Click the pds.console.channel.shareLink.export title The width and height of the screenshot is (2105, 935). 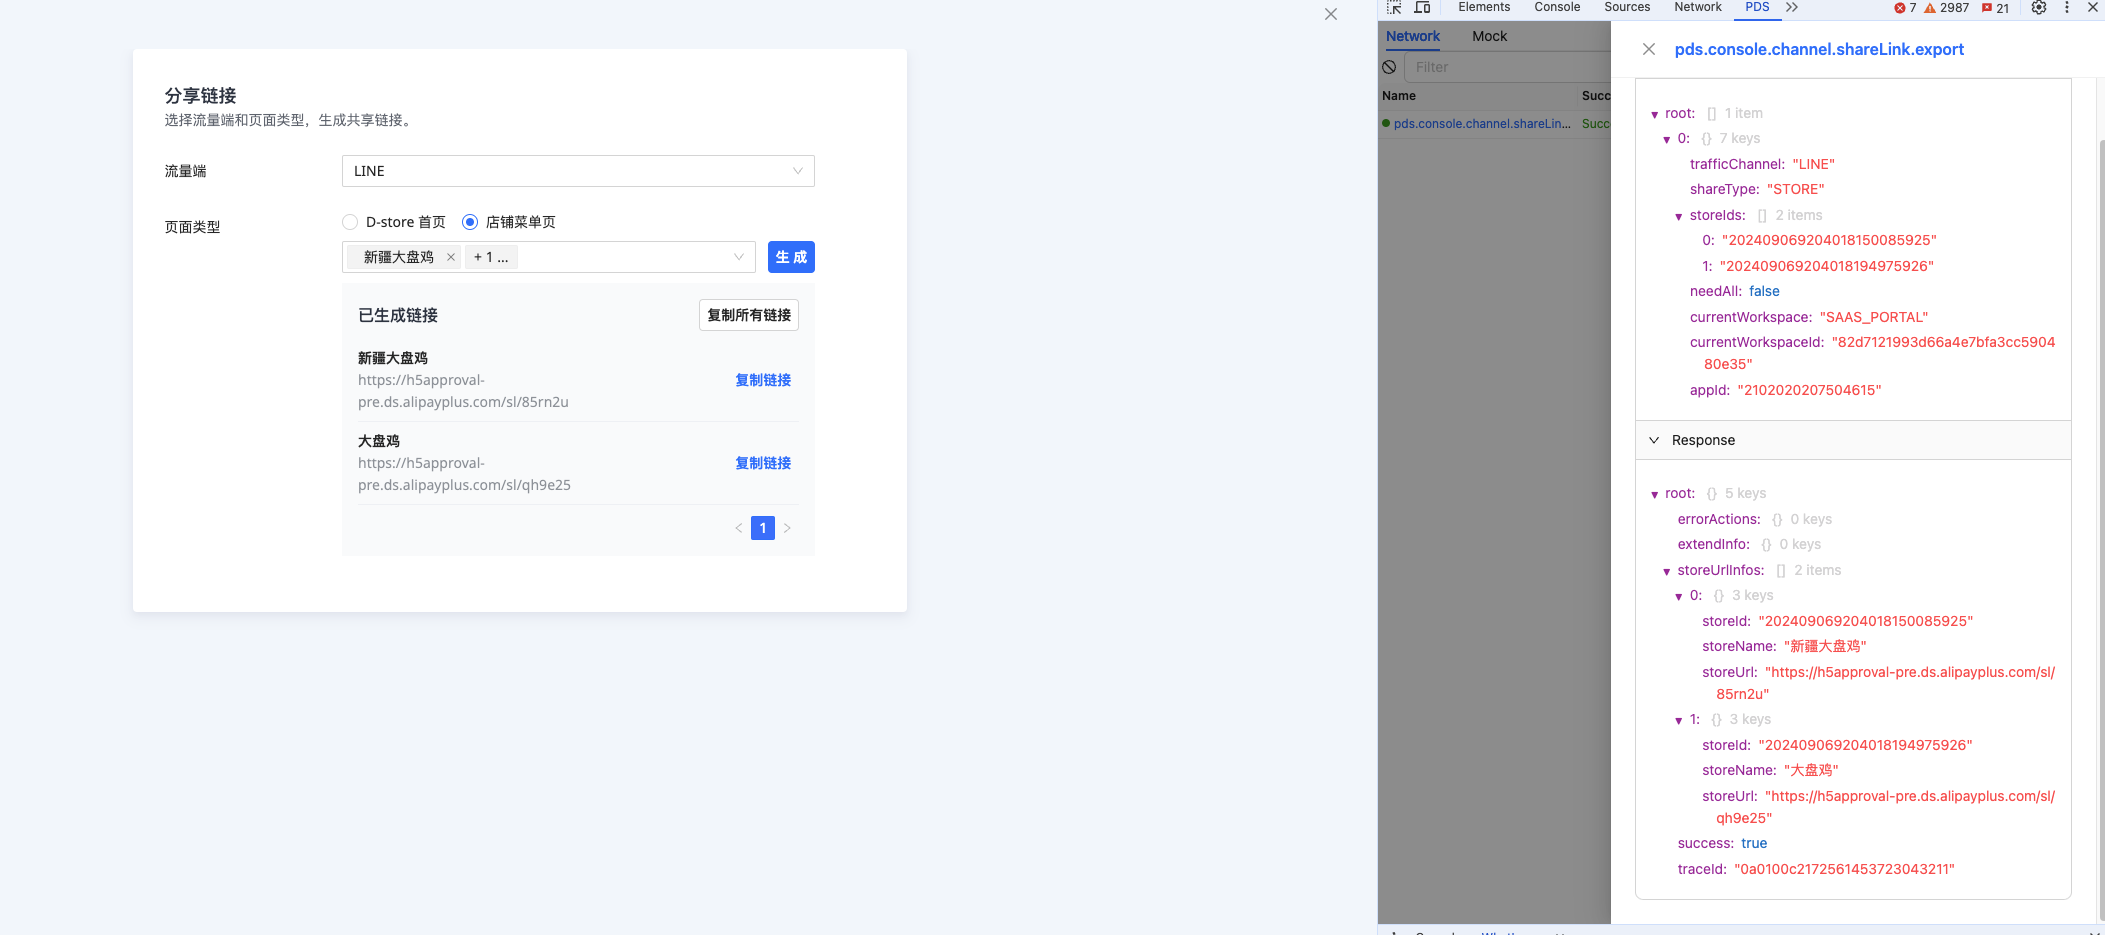click(x=1819, y=49)
